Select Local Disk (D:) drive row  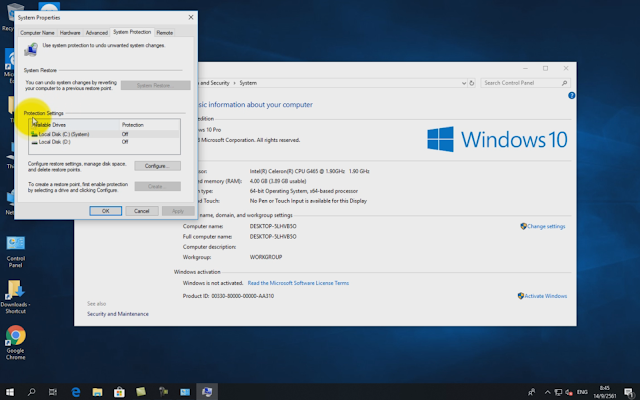coord(104,142)
